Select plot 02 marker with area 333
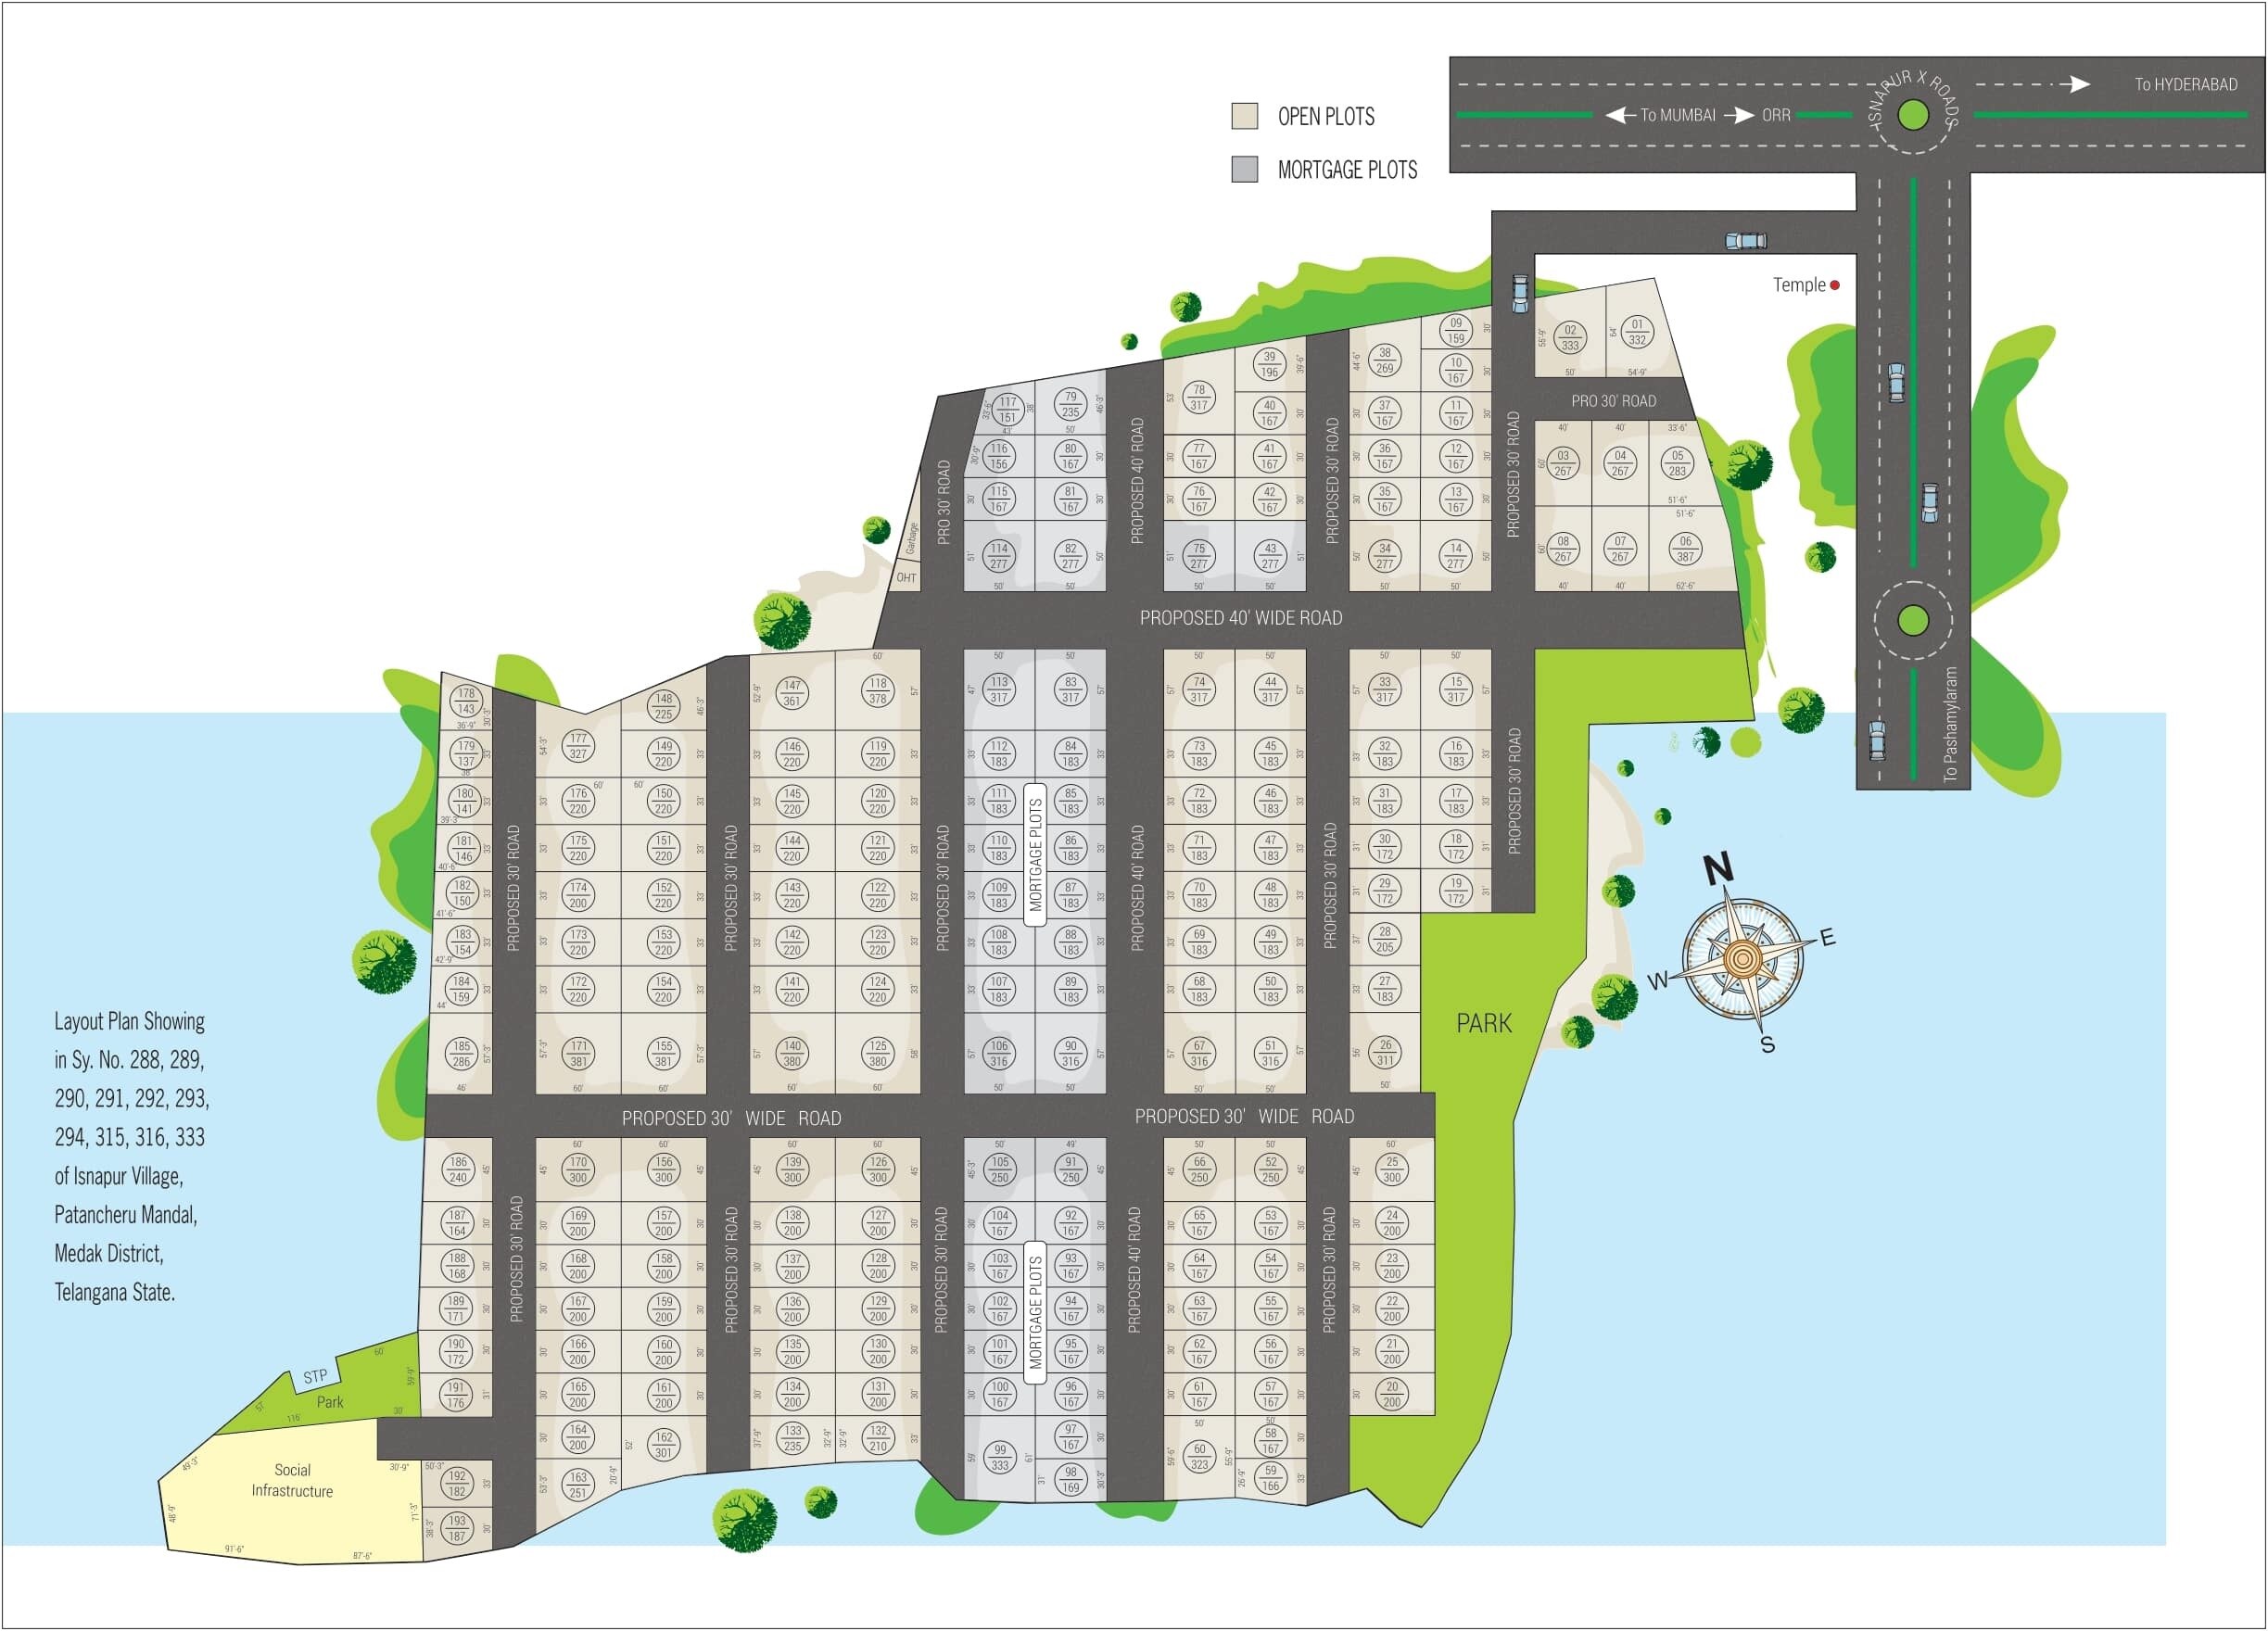This screenshot has height=1631, width=2268. point(1570,338)
